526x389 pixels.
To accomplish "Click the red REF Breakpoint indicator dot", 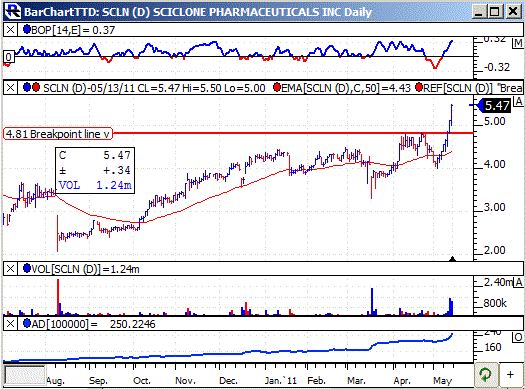I will (x=419, y=88).
